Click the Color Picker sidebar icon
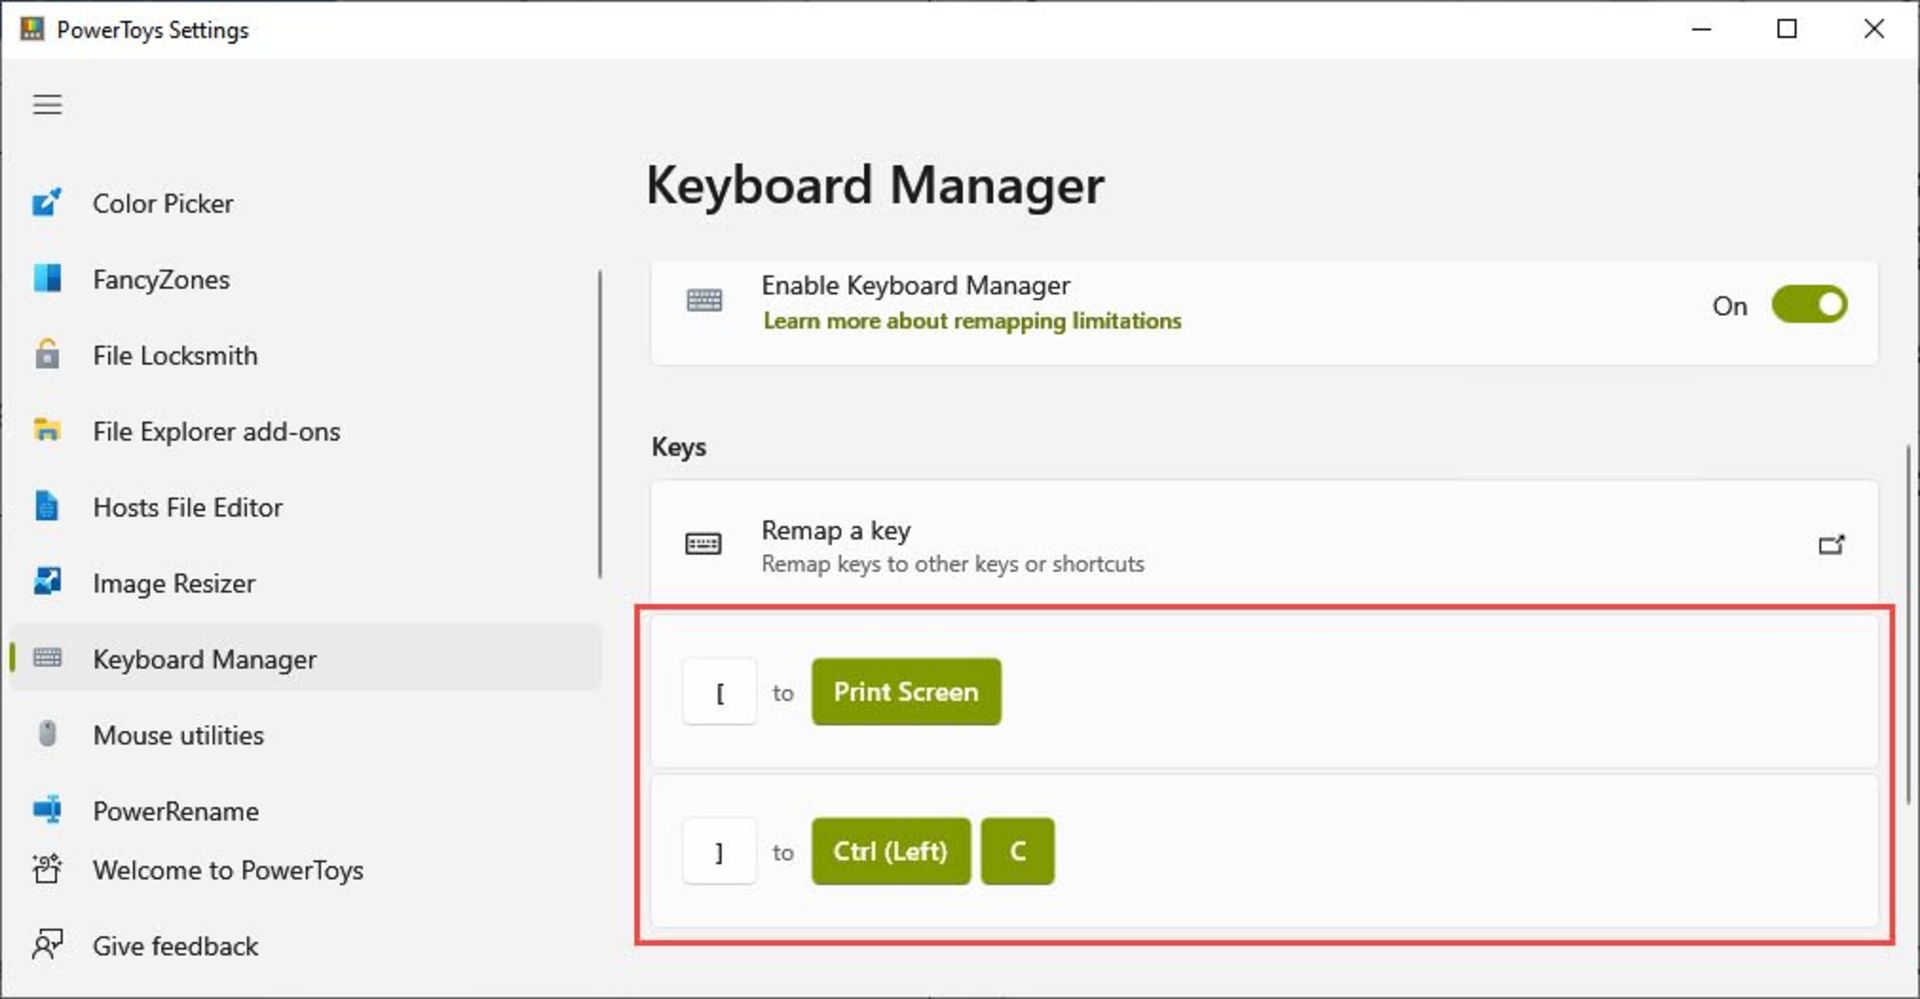The height and width of the screenshot is (999, 1920). pyautogui.click(x=46, y=203)
